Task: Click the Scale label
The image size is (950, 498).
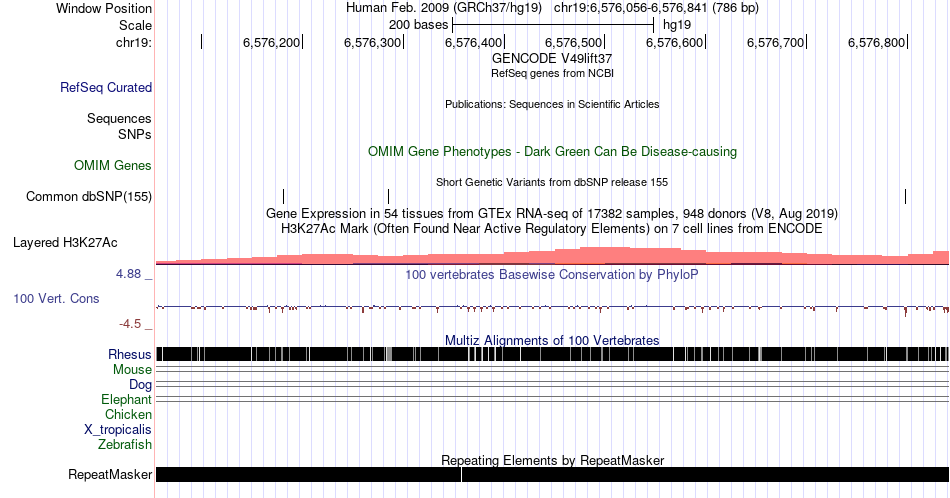Action: click(135, 25)
